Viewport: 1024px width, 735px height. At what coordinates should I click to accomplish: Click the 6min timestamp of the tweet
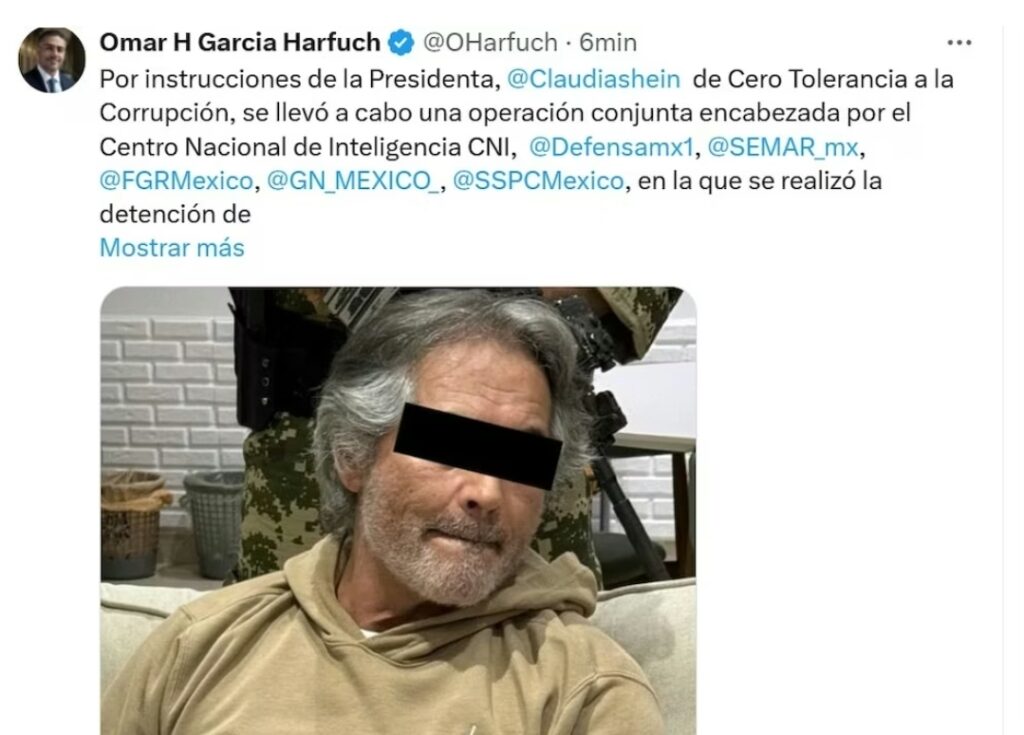pyautogui.click(x=608, y=42)
